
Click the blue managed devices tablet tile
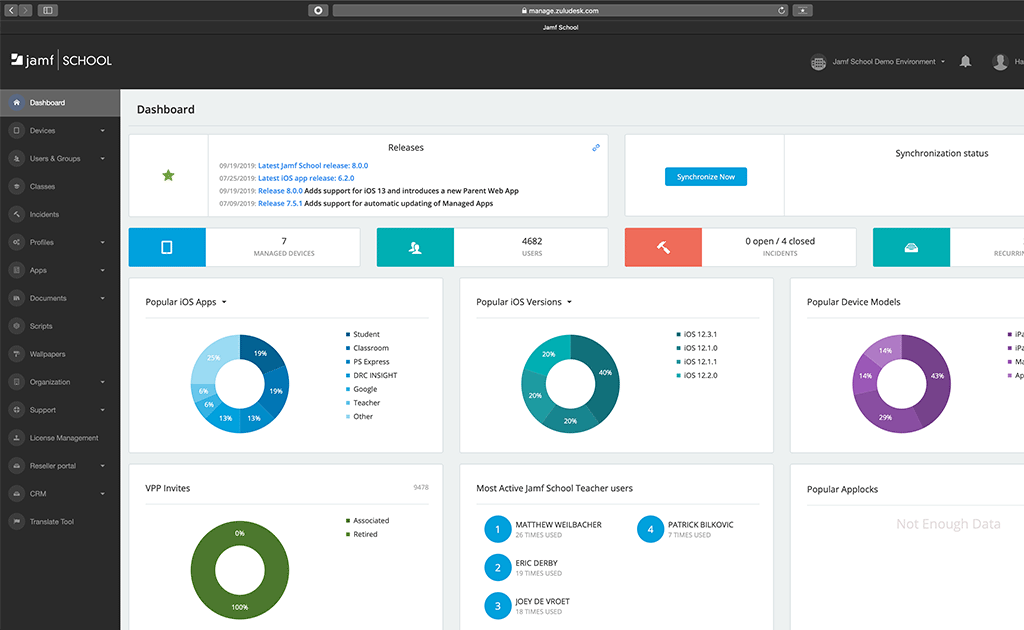click(167, 247)
